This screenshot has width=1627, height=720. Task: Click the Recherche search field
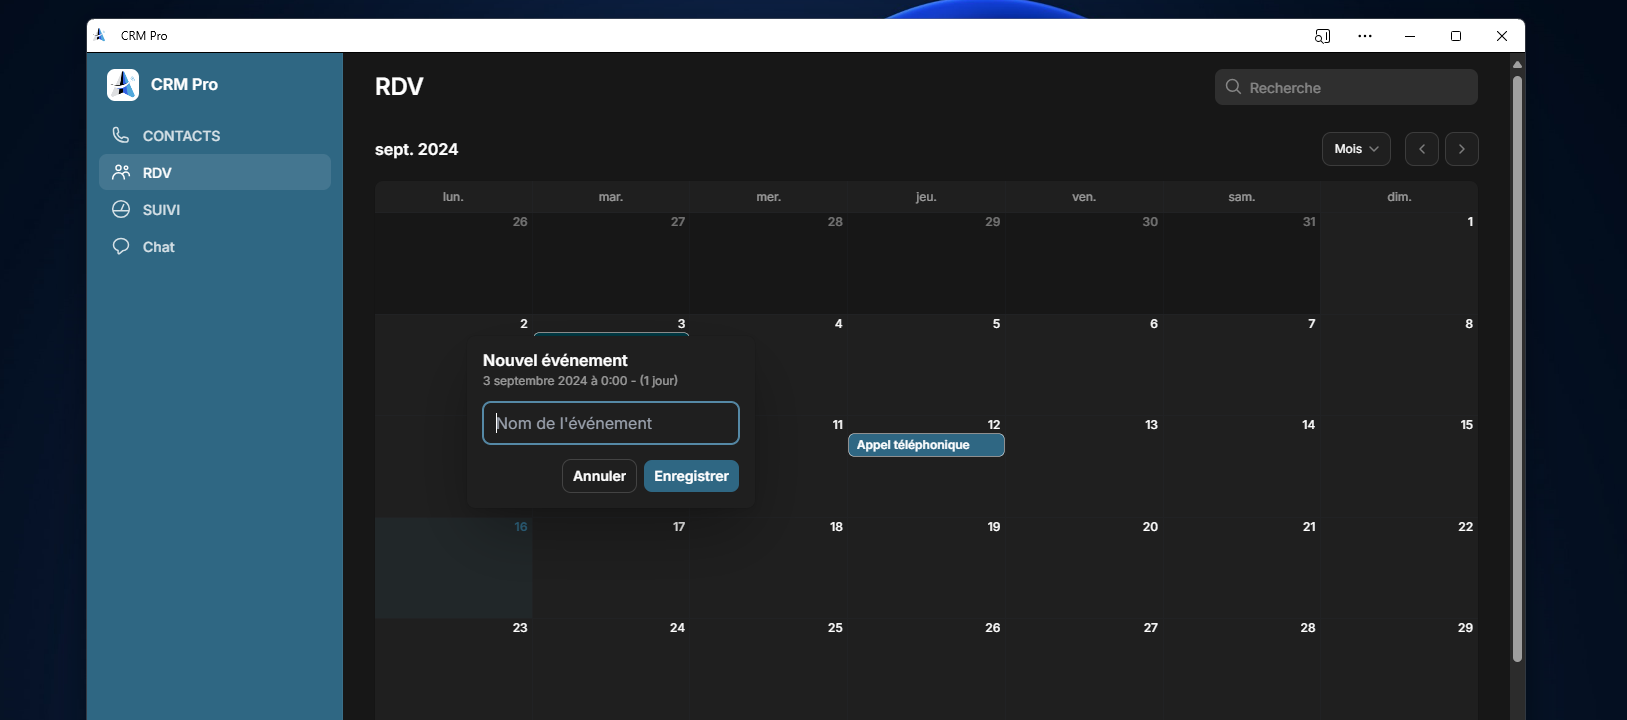click(1346, 87)
